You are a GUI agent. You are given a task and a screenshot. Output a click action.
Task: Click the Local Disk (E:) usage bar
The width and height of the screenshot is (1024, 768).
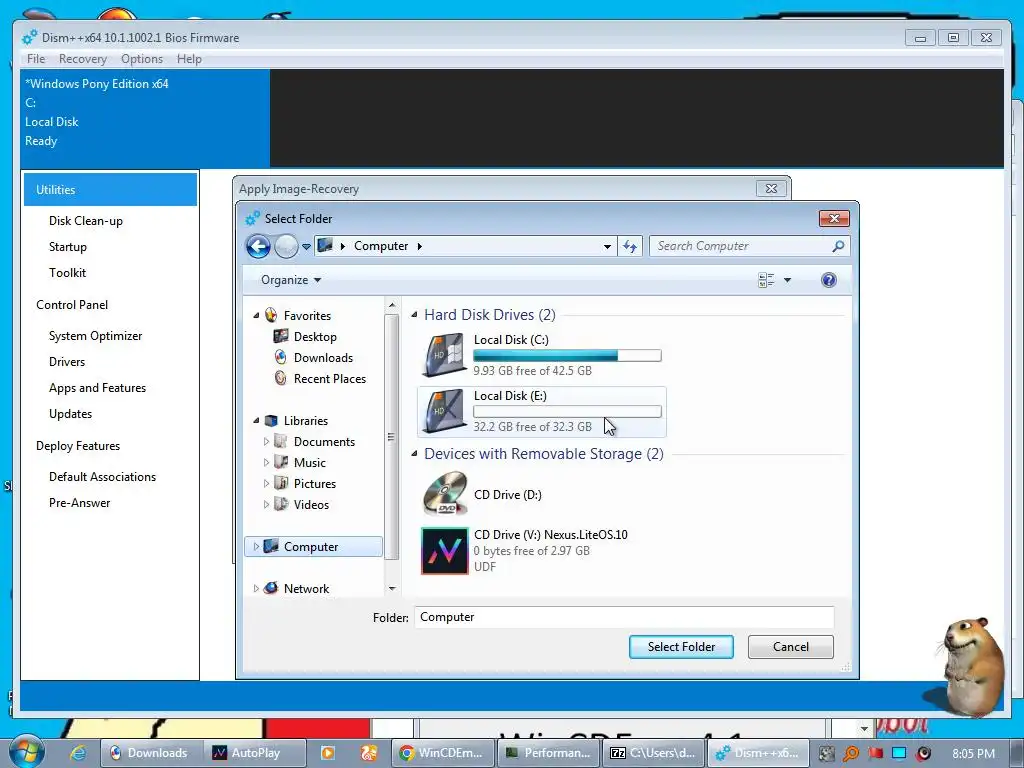[x=567, y=411]
